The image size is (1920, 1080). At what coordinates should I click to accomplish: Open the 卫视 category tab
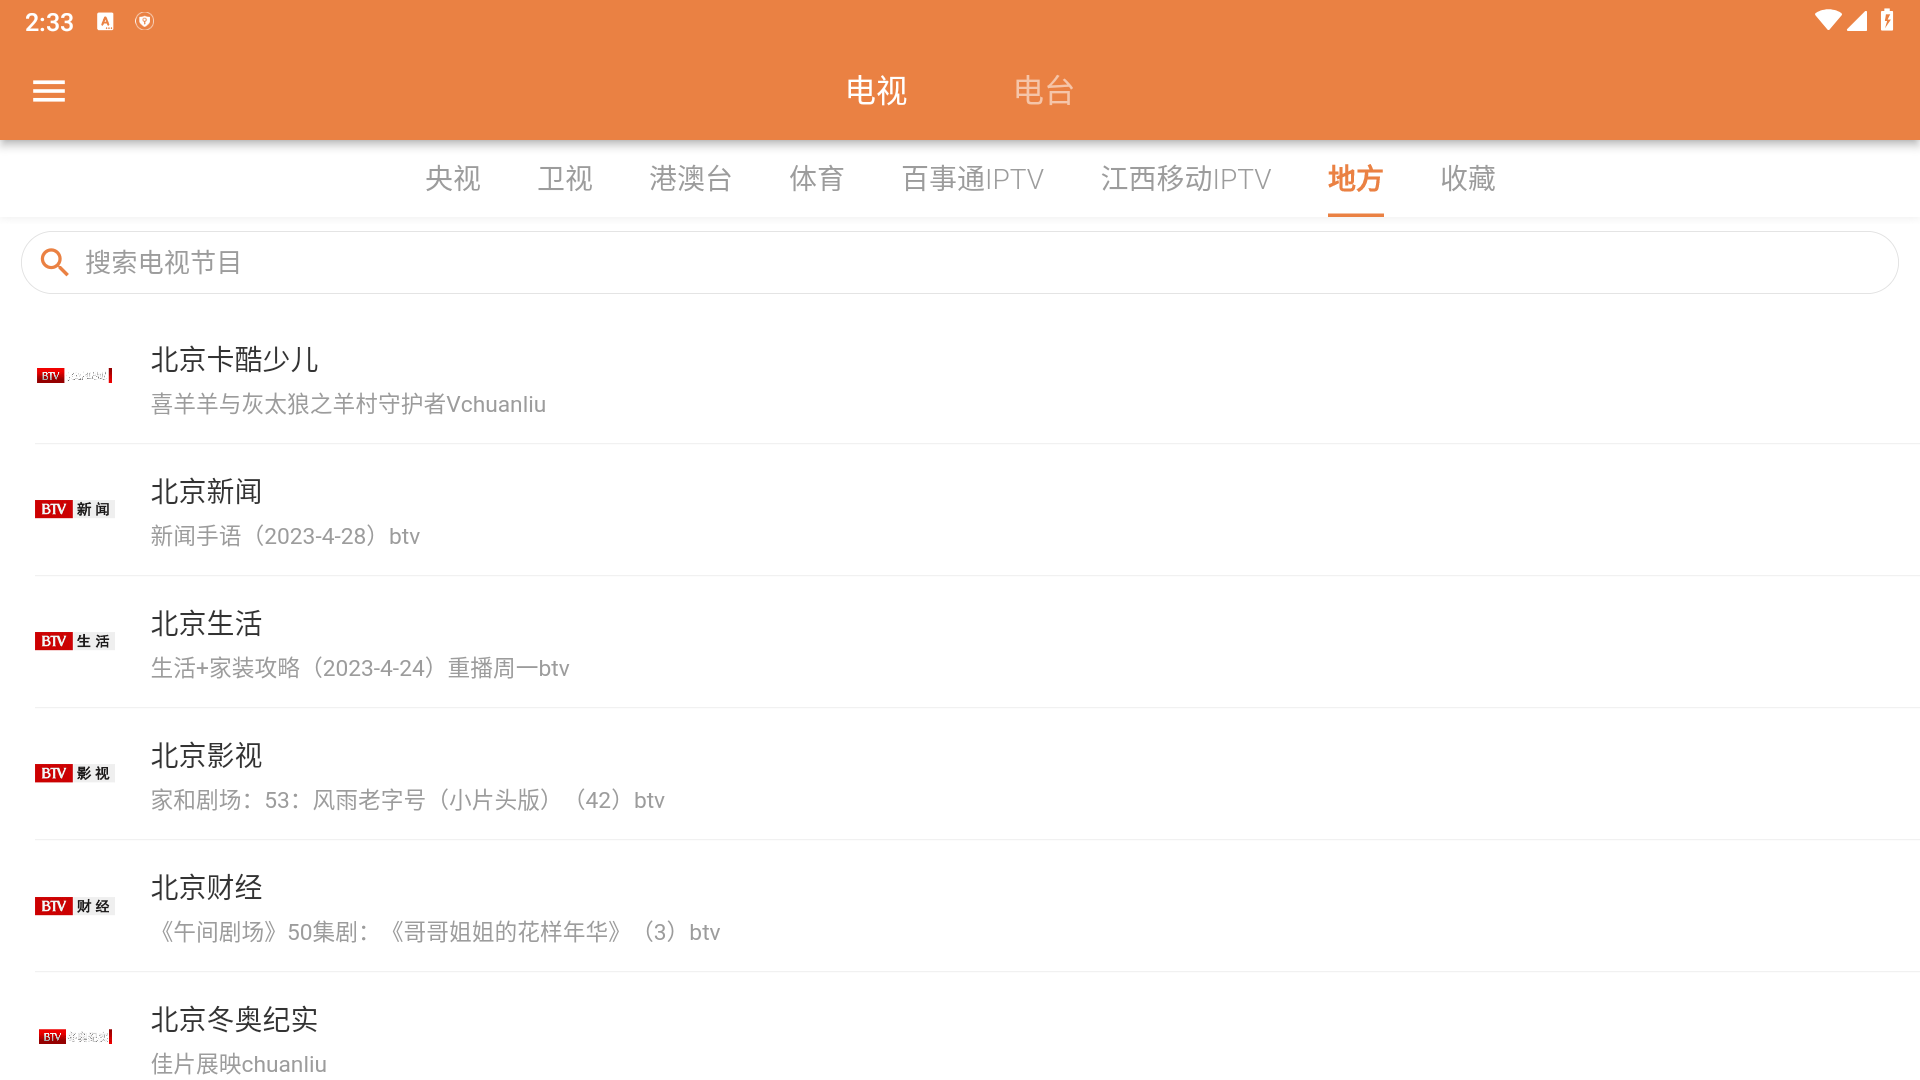[x=565, y=179]
